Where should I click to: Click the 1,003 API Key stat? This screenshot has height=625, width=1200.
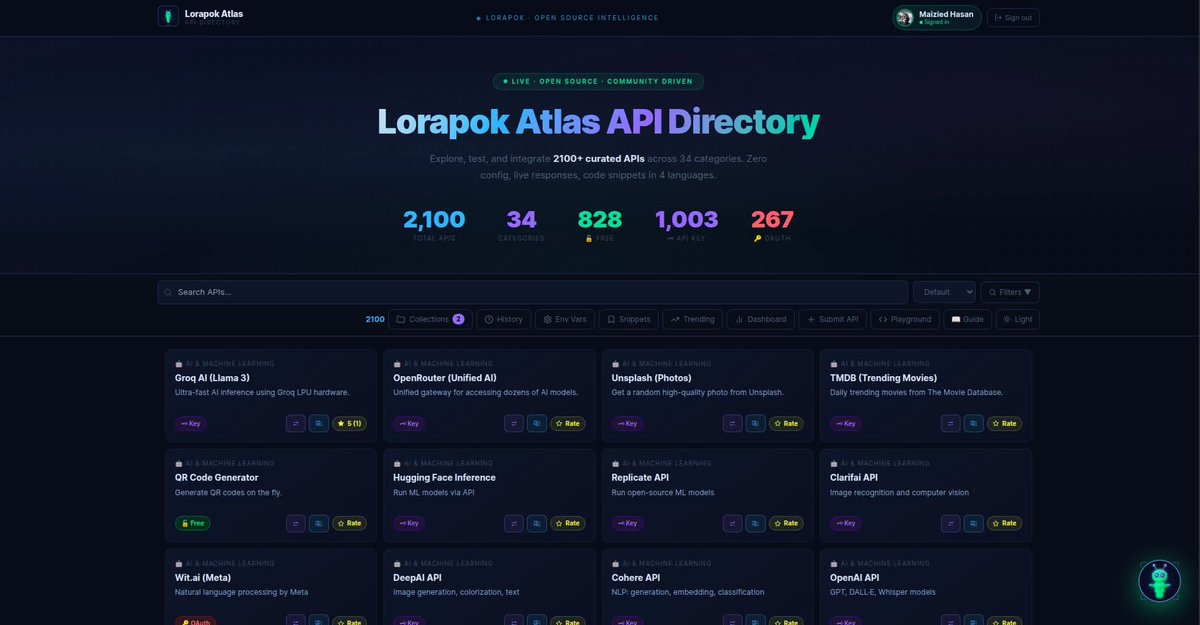(686, 225)
